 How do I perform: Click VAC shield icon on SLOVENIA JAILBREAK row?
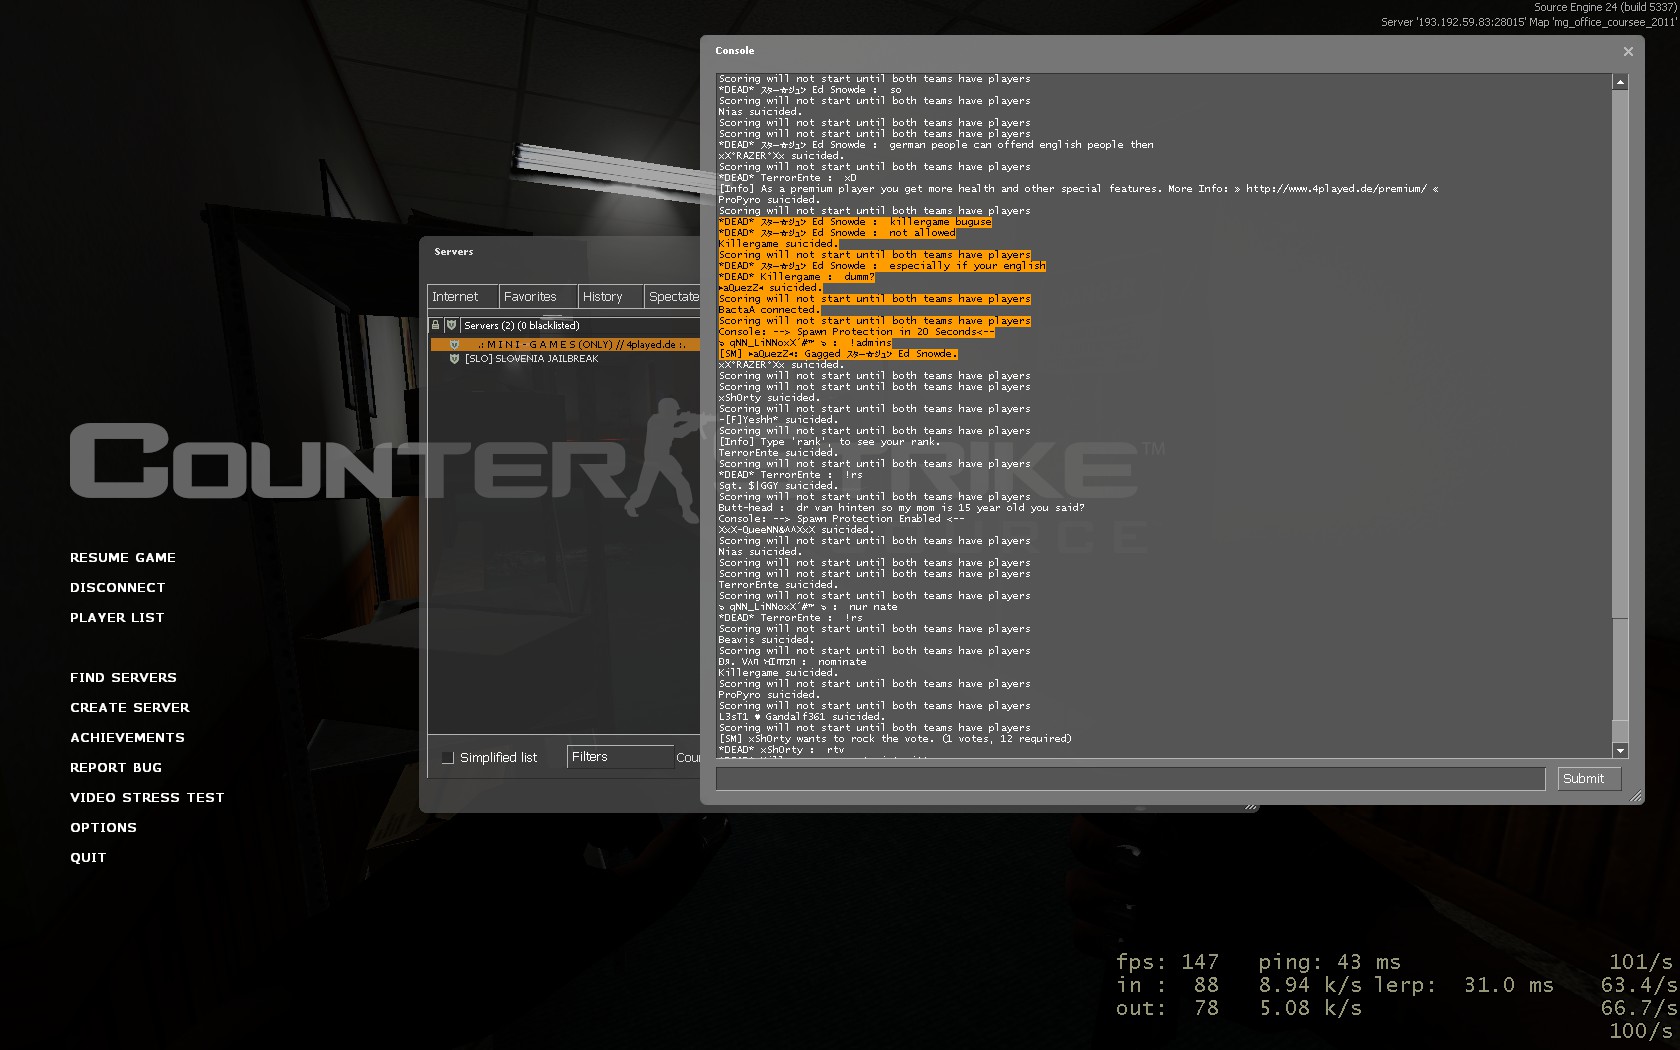tap(454, 359)
